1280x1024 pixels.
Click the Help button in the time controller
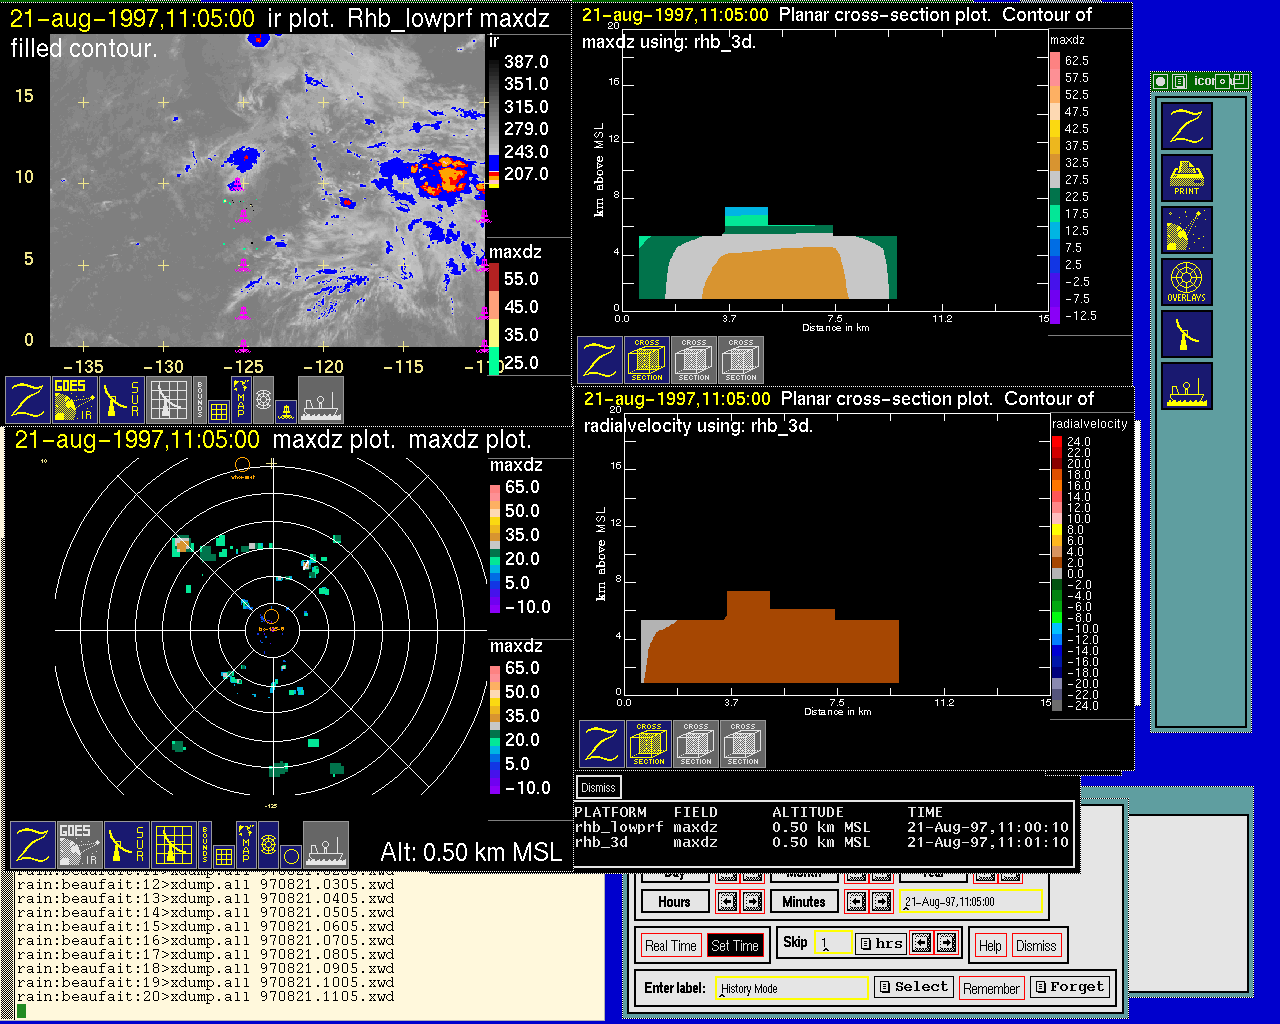990,946
